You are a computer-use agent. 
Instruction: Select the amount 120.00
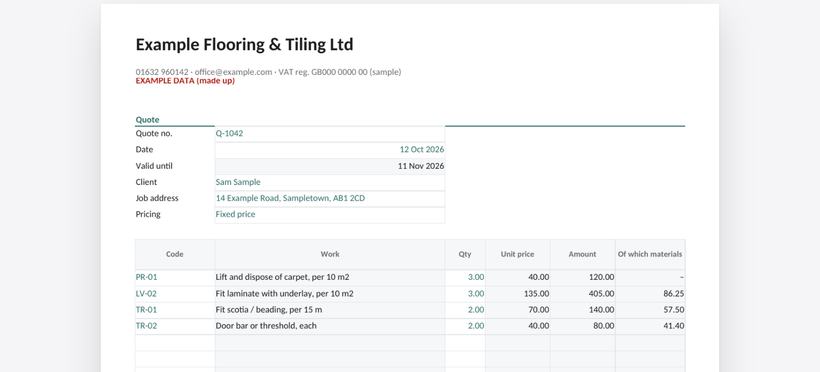[583, 277]
